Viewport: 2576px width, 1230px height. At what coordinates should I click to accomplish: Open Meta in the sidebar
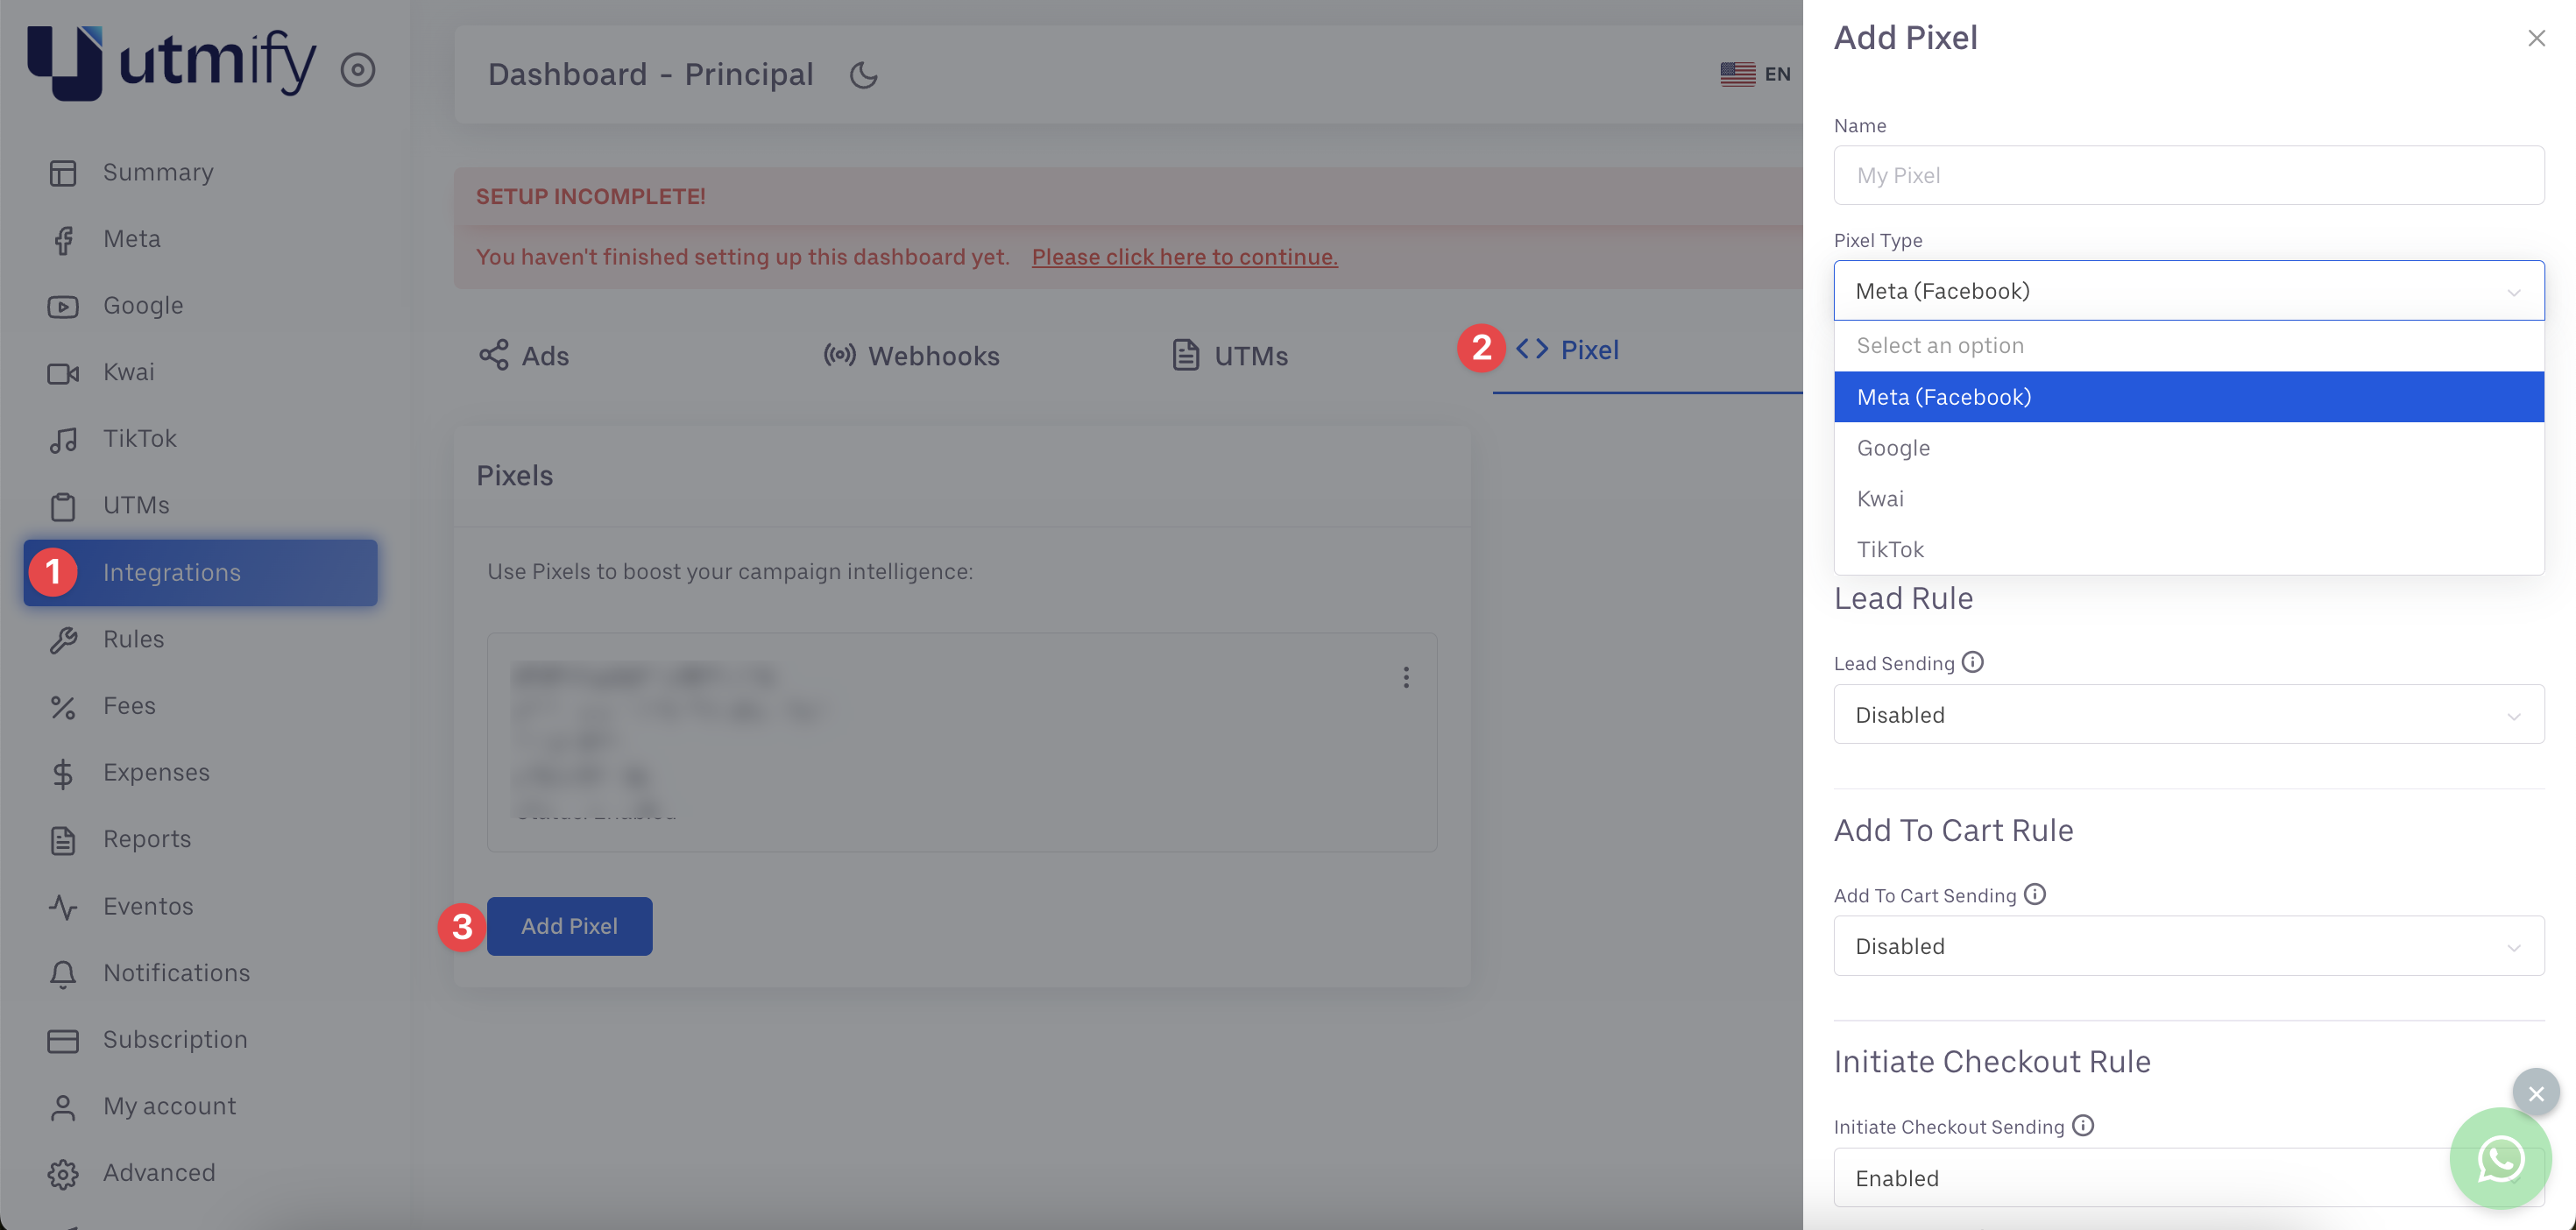[132, 239]
